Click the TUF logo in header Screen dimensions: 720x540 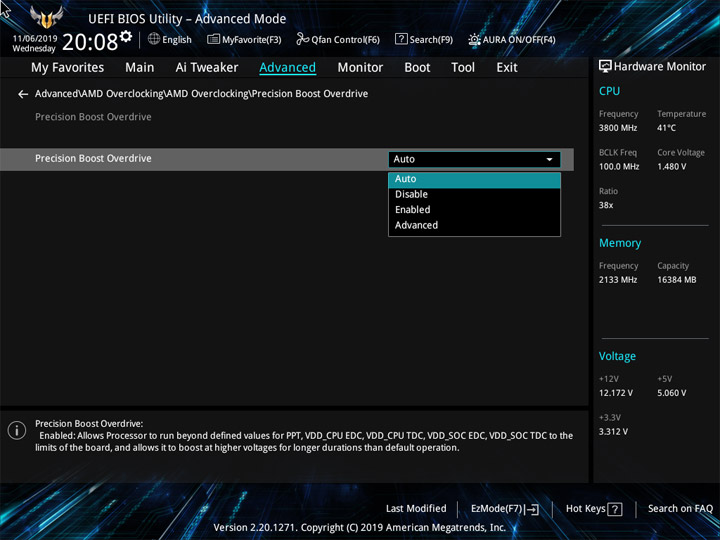46,17
